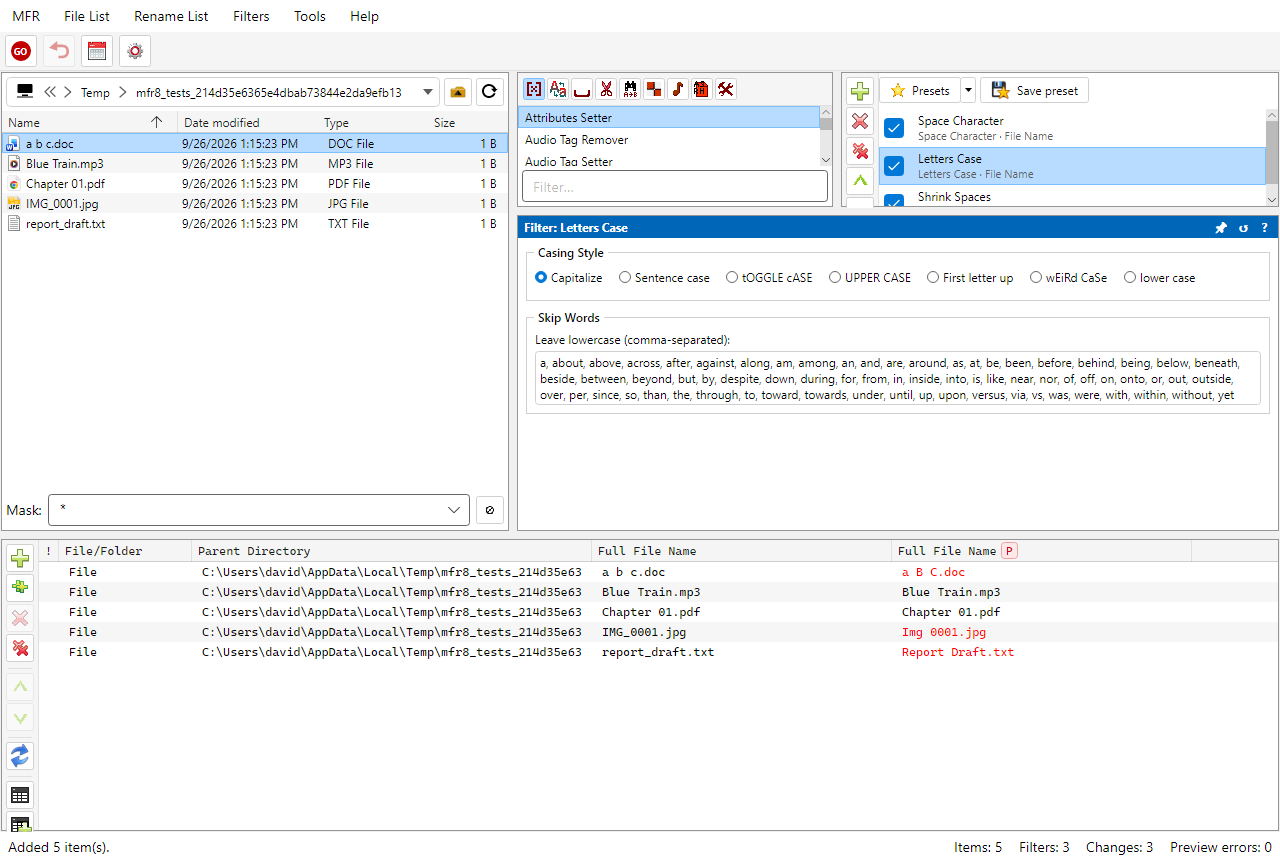Click the double red X beside the filter stack
Viewport: 1280px width, 860px height.
[x=859, y=152]
